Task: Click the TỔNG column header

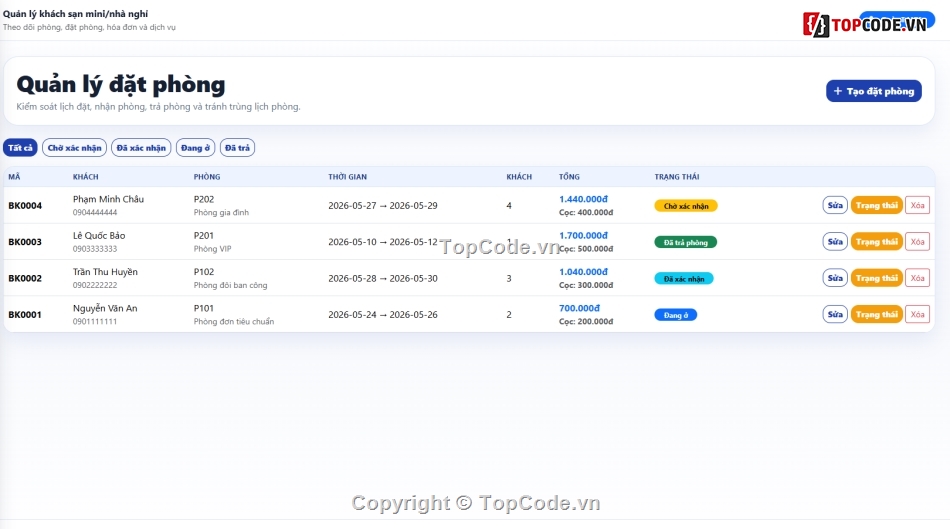Action: (569, 177)
